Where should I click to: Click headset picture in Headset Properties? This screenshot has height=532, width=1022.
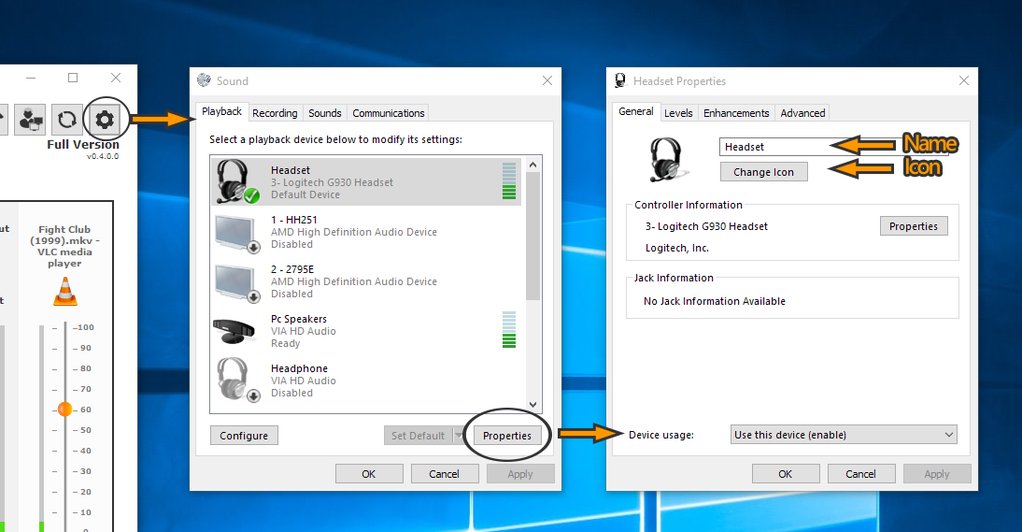pyautogui.click(x=667, y=160)
